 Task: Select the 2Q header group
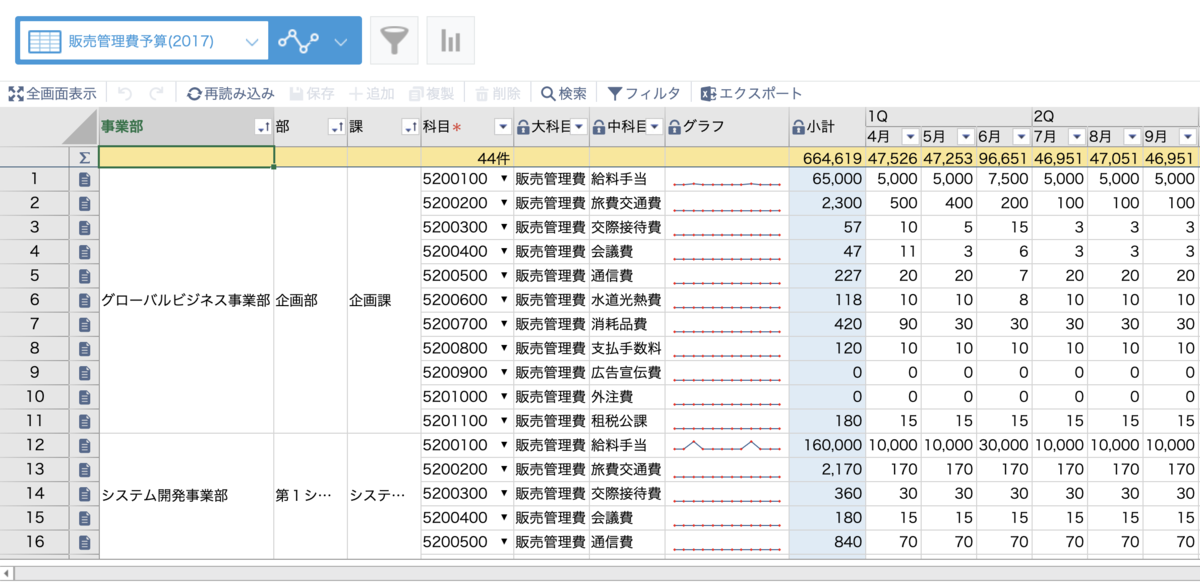point(1115,116)
